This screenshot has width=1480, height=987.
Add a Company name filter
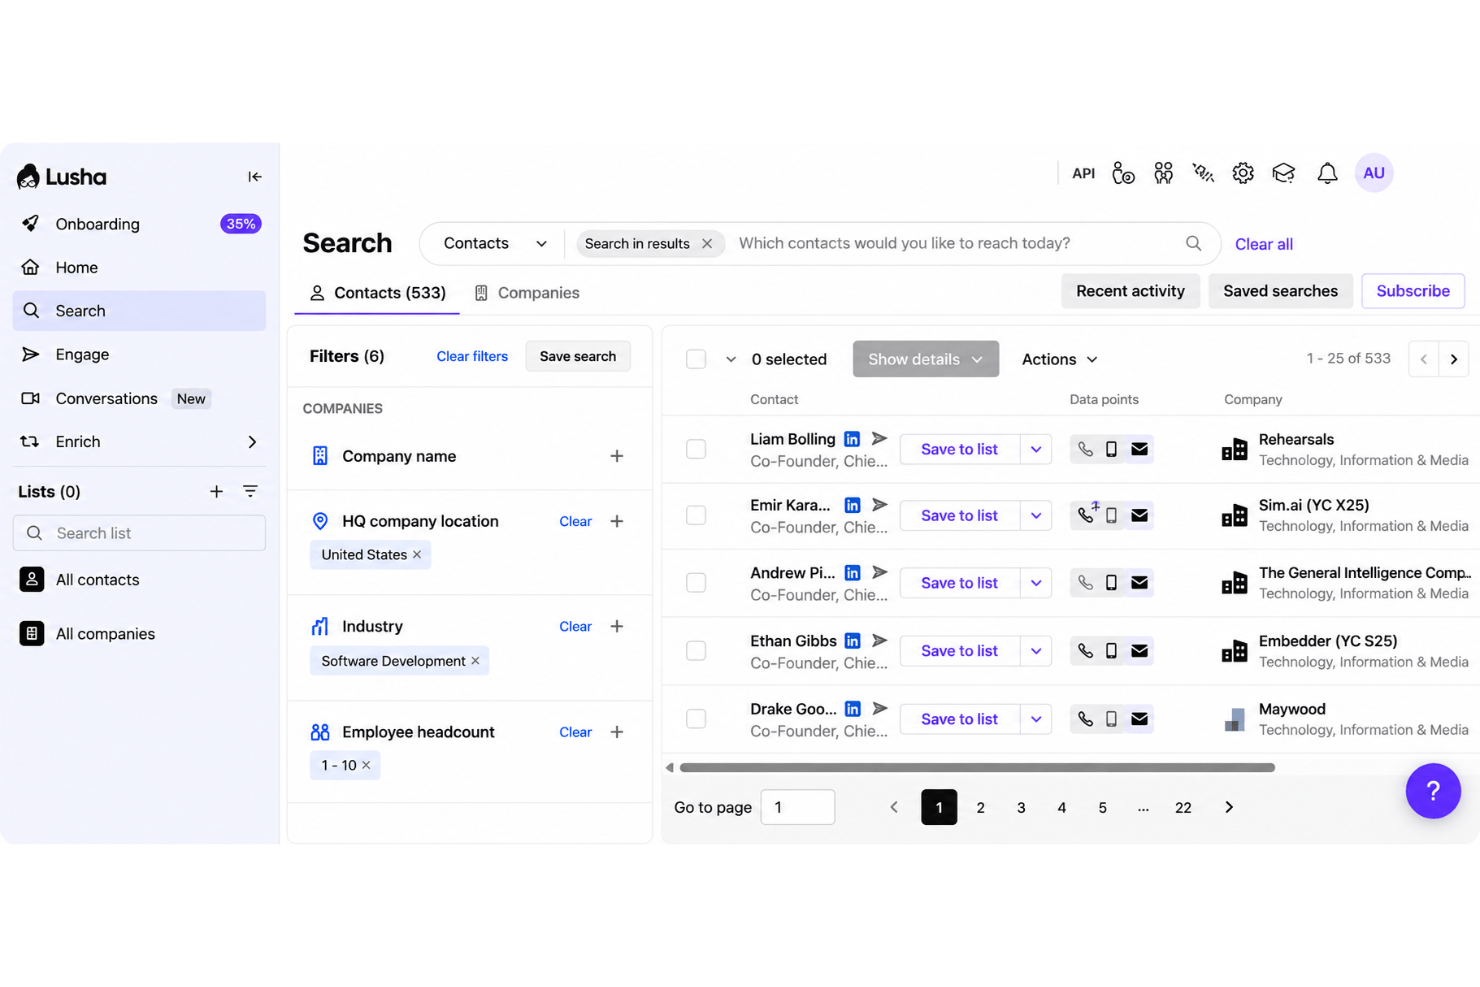pyautogui.click(x=617, y=456)
